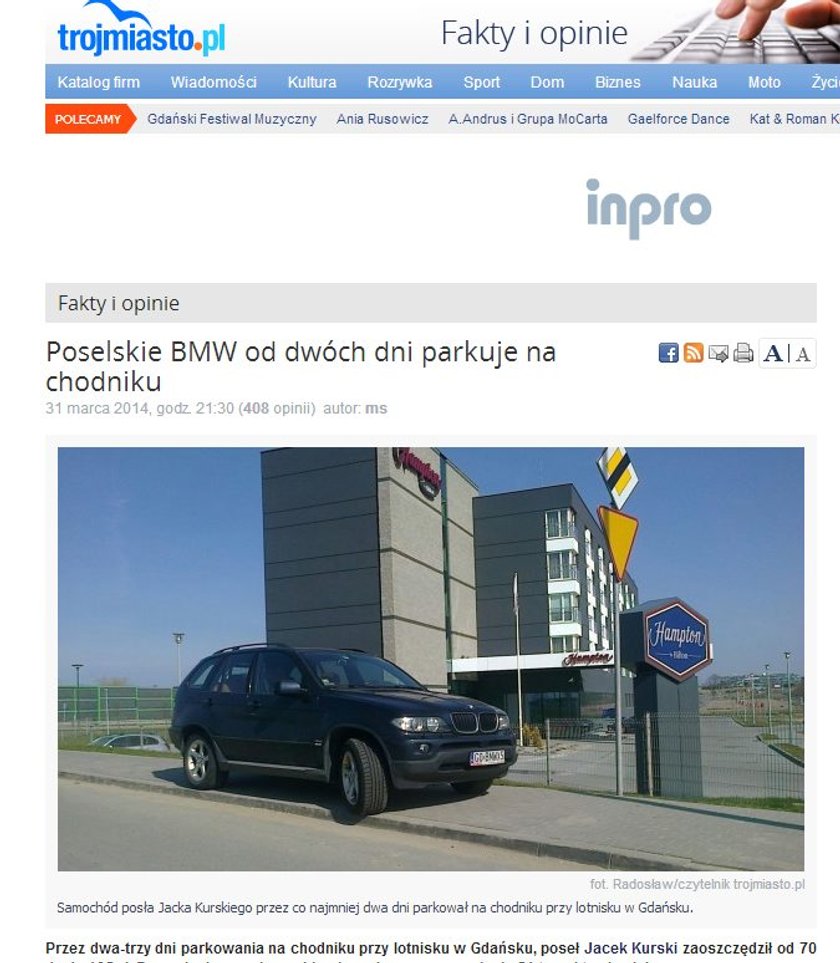Image resolution: width=840 pixels, height=963 pixels.
Task: Open the RSS feed icon
Action: point(693,353)
